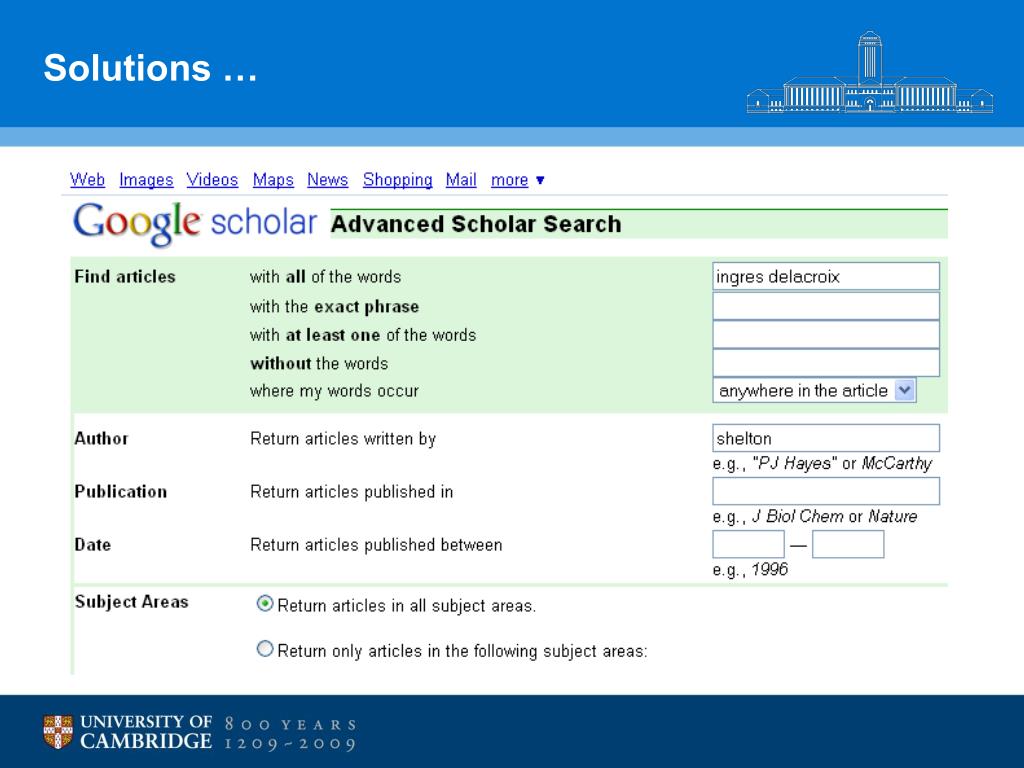Open the 'anywhere in the article' dropdown
Viewport: 1024px width, 768px height.
pyautogui.click(x=814, y=391)
